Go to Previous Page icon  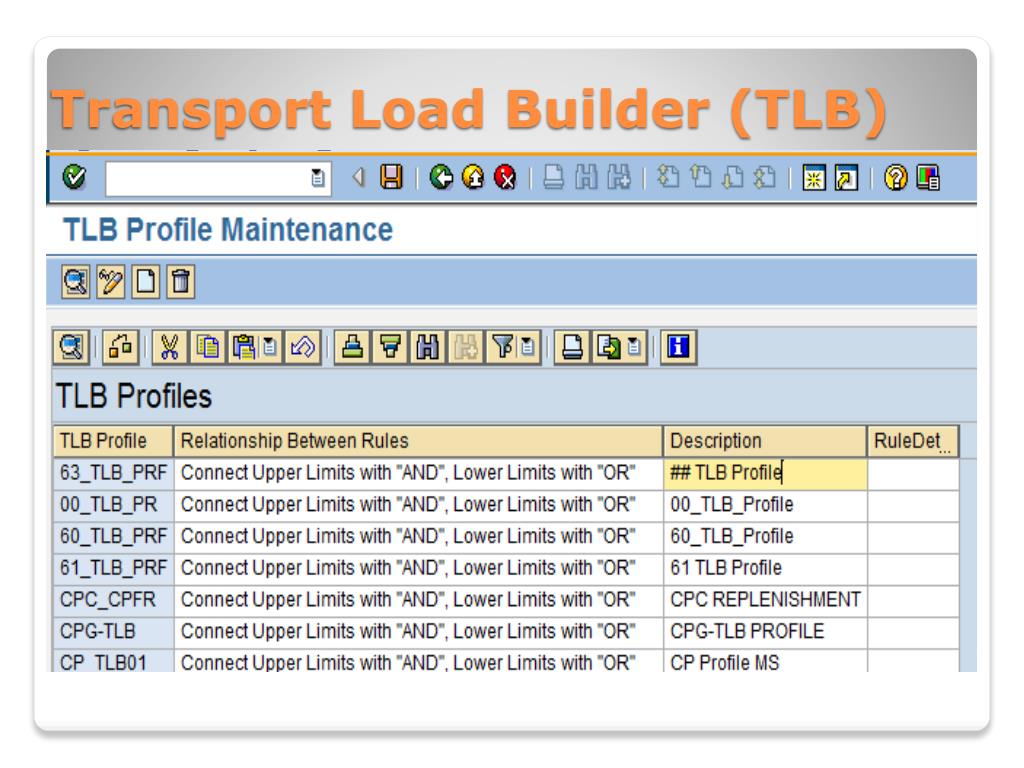[701, 177]
